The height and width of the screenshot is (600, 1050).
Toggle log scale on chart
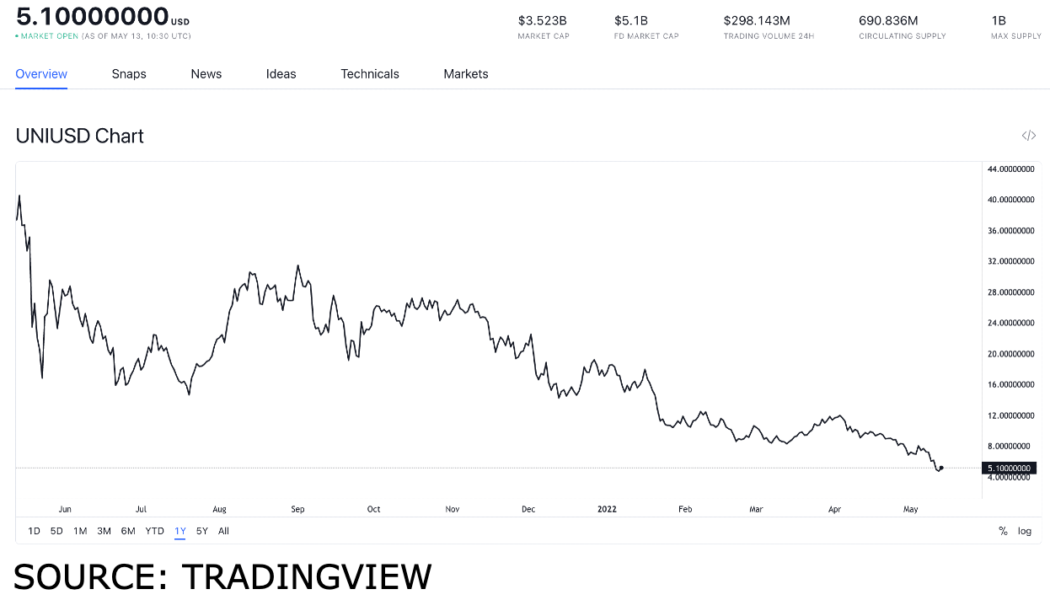tap(1024, 531)
